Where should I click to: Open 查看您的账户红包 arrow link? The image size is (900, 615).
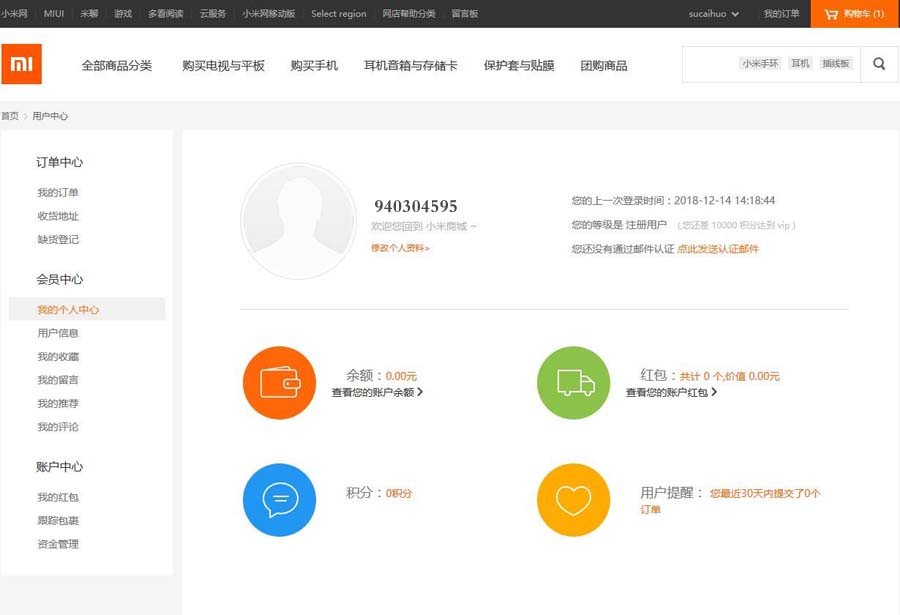point(671,393)
